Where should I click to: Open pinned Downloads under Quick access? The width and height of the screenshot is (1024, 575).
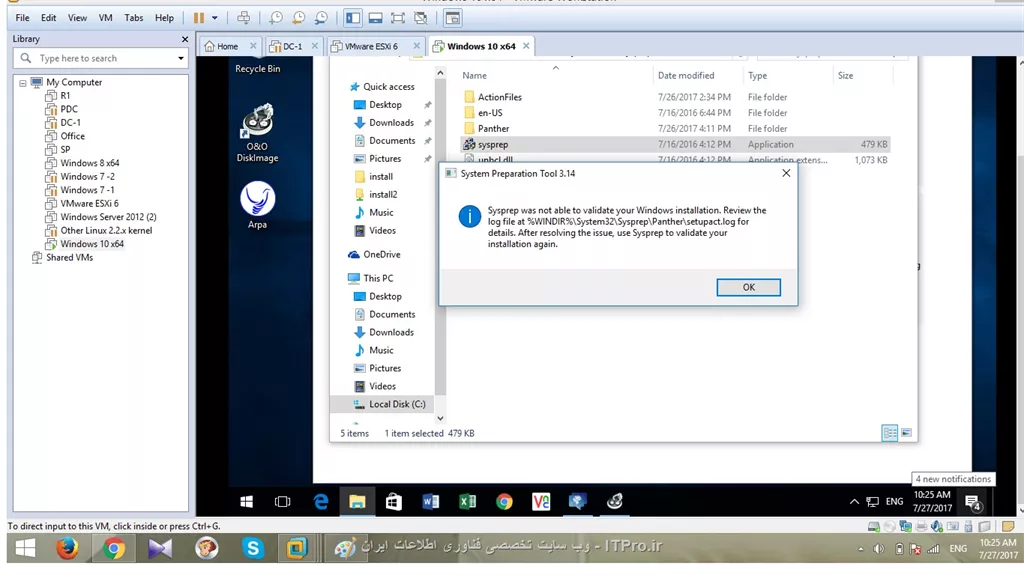pyautogui.click(x=391, y=123)
